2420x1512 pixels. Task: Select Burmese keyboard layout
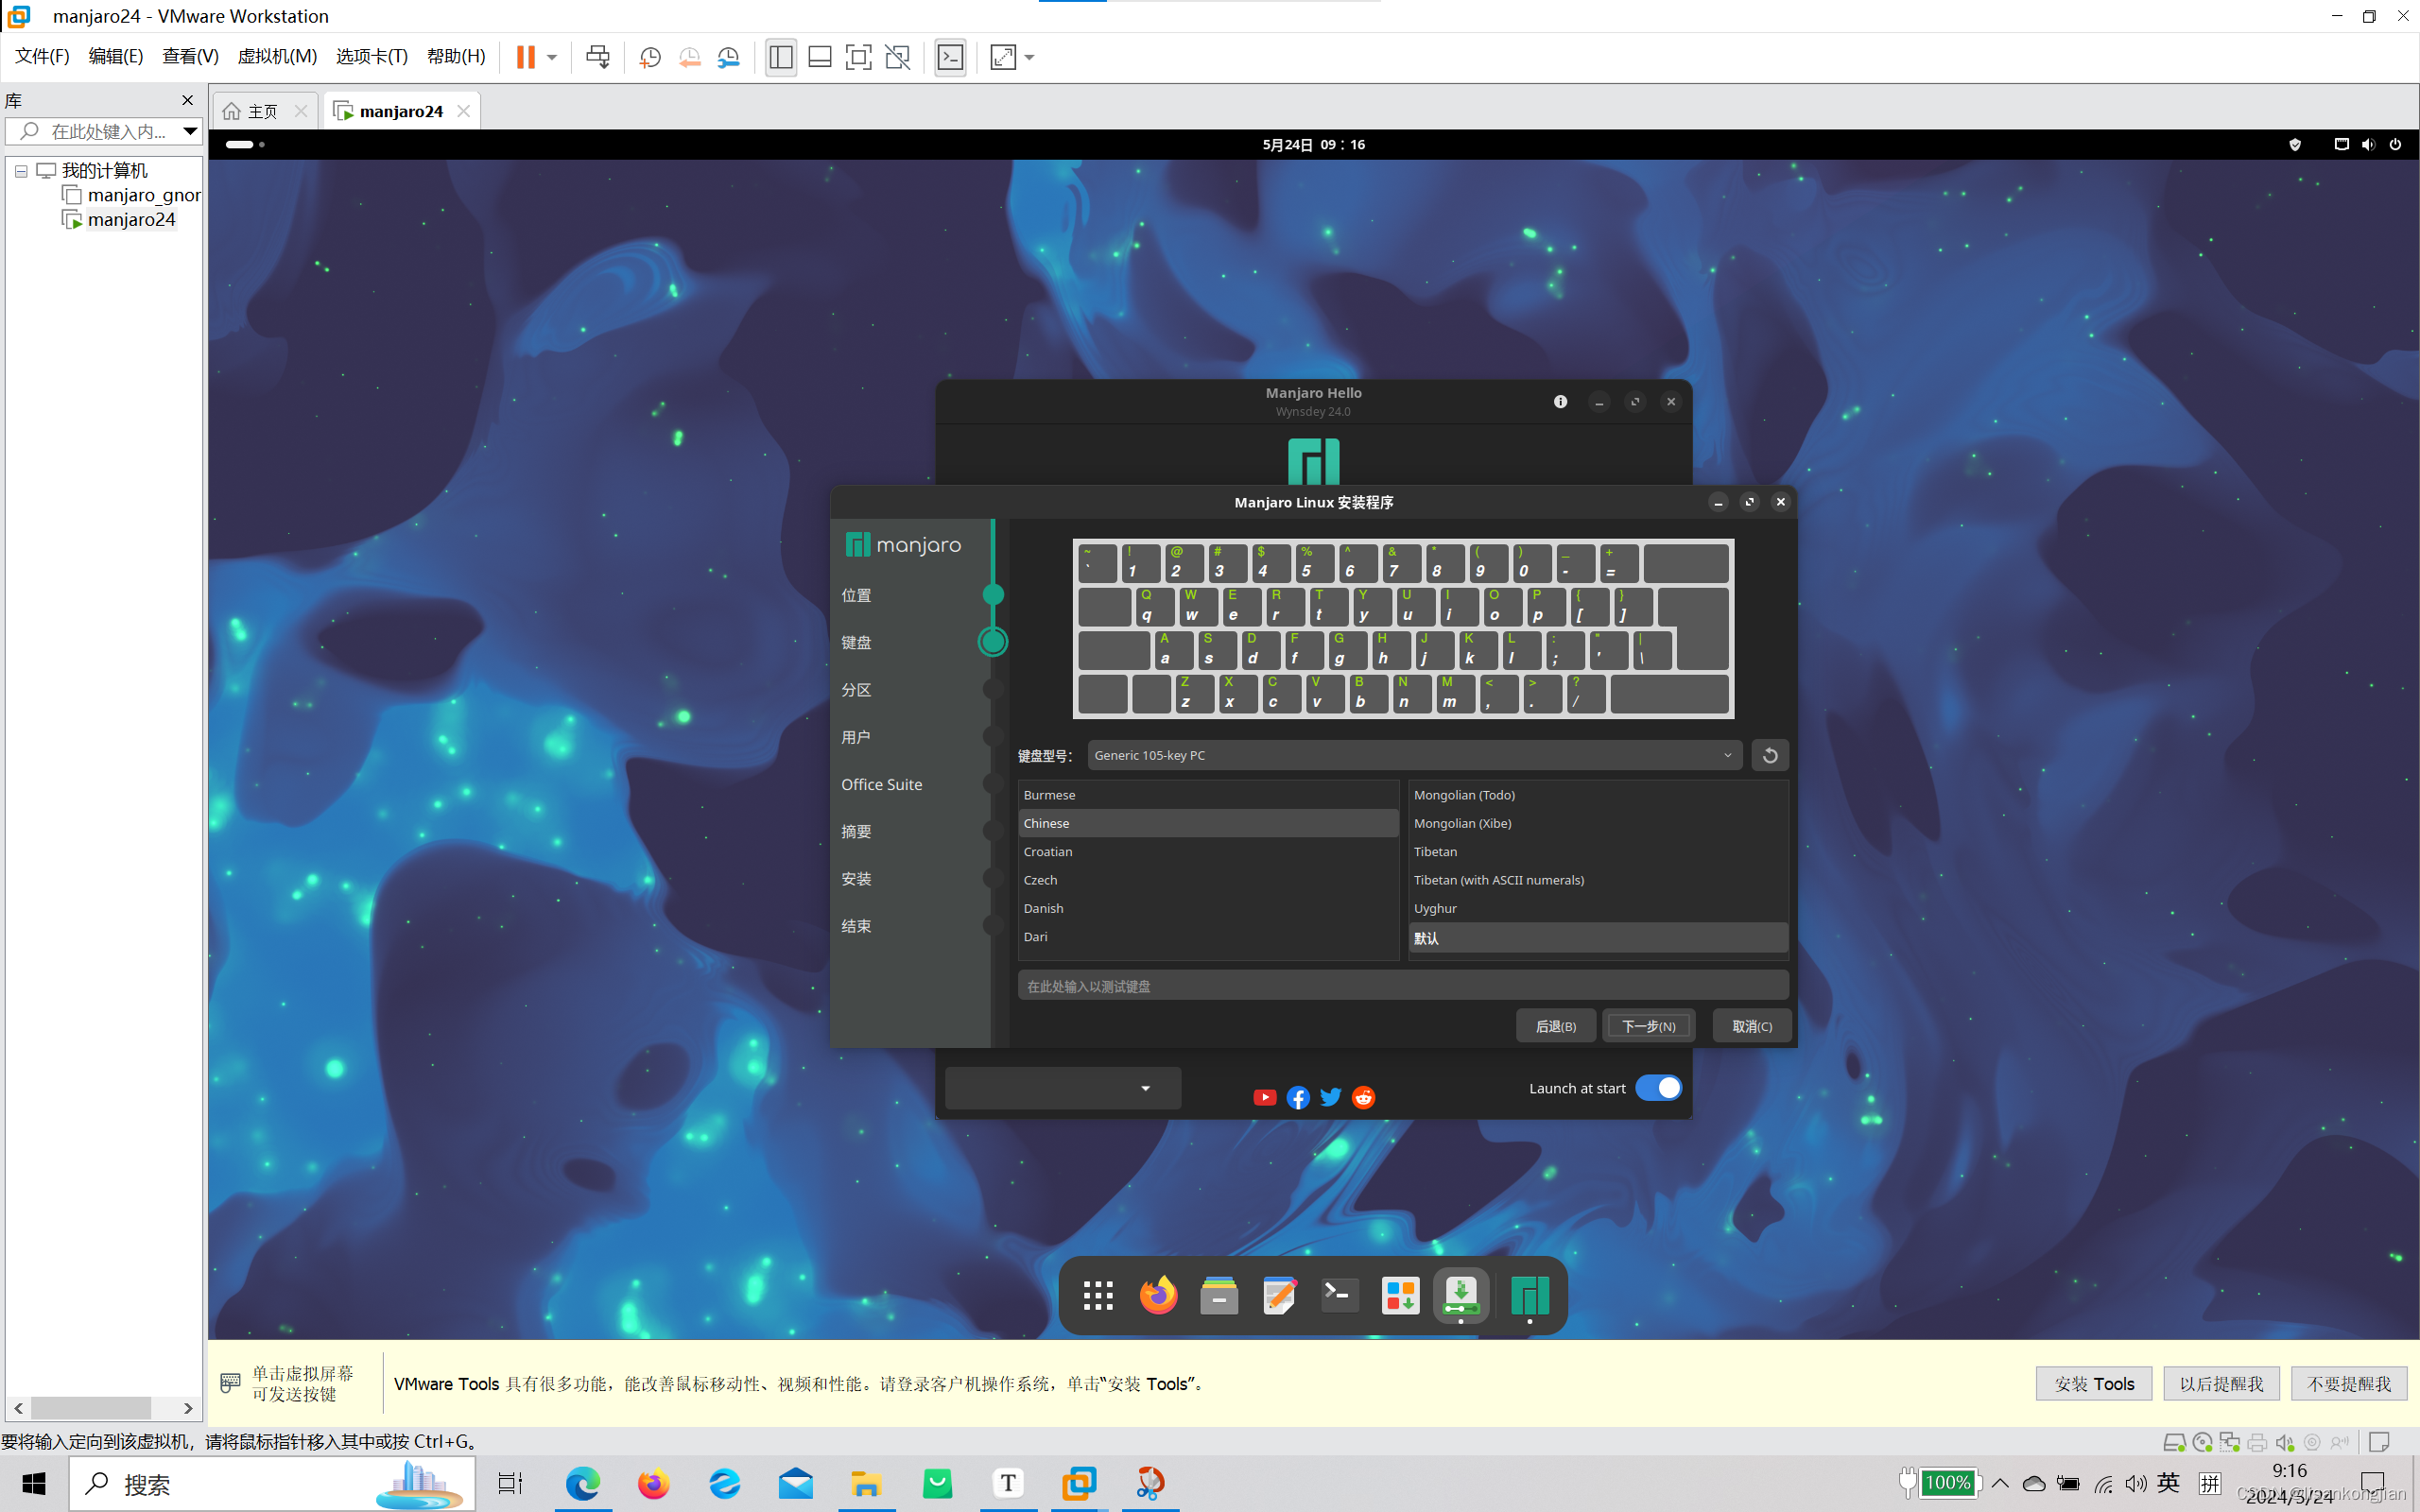pos(1208,795)
